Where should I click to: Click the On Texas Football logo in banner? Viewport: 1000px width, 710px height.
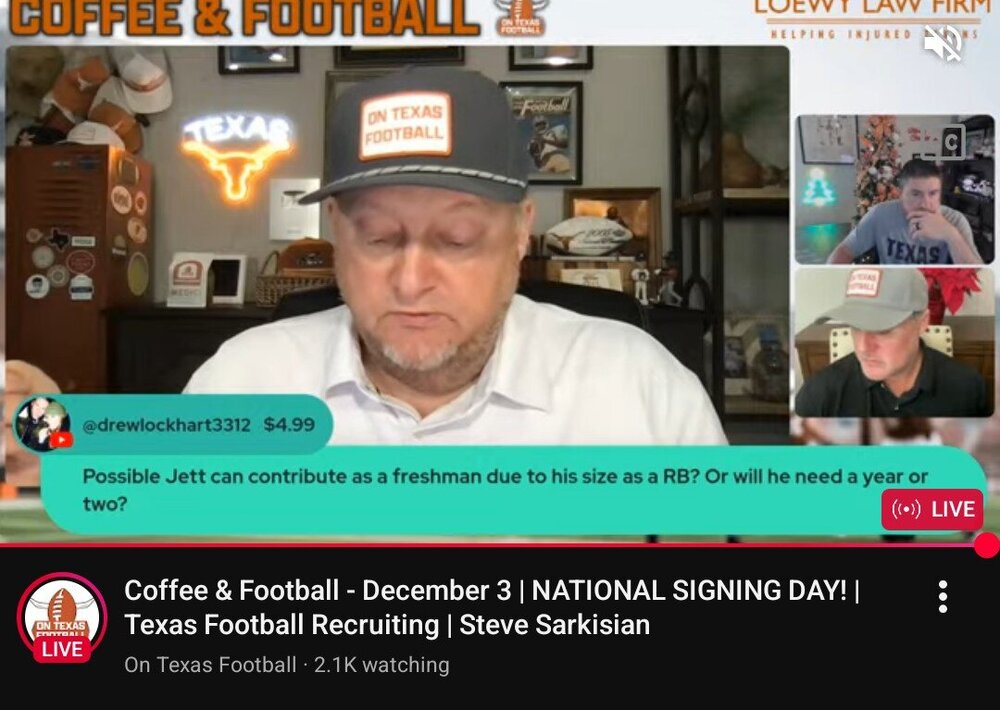point(522,17)
